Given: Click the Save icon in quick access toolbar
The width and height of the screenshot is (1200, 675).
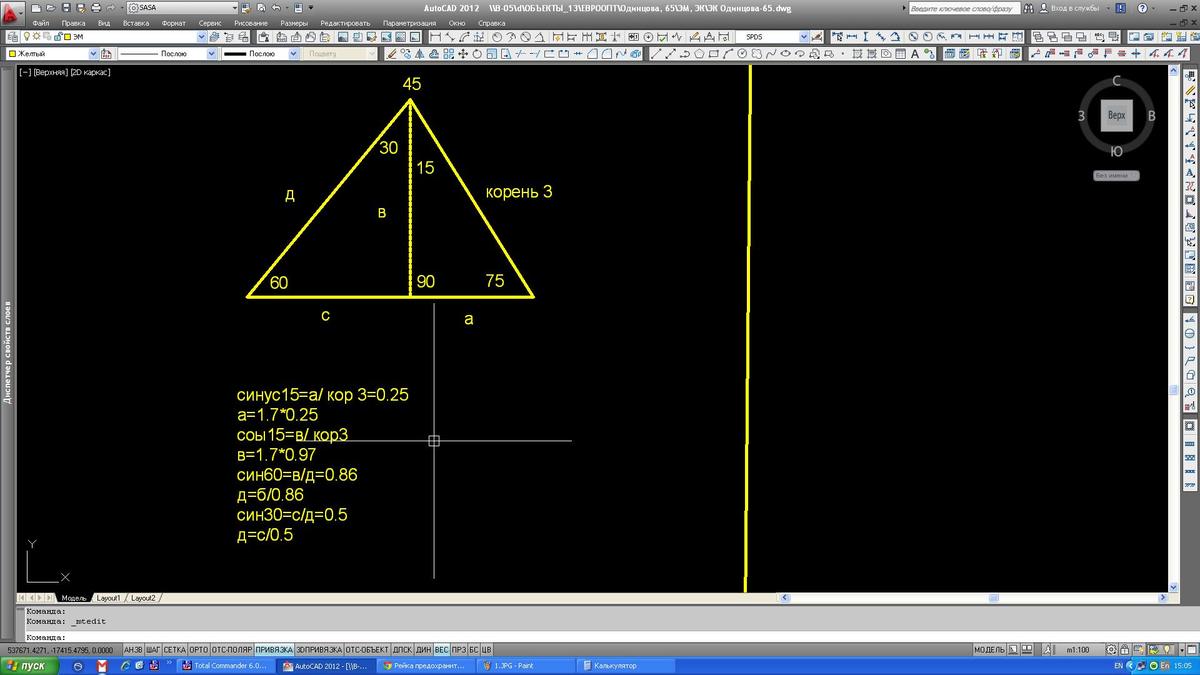Looking at the screenshot, I should click(x=65, y=8).
